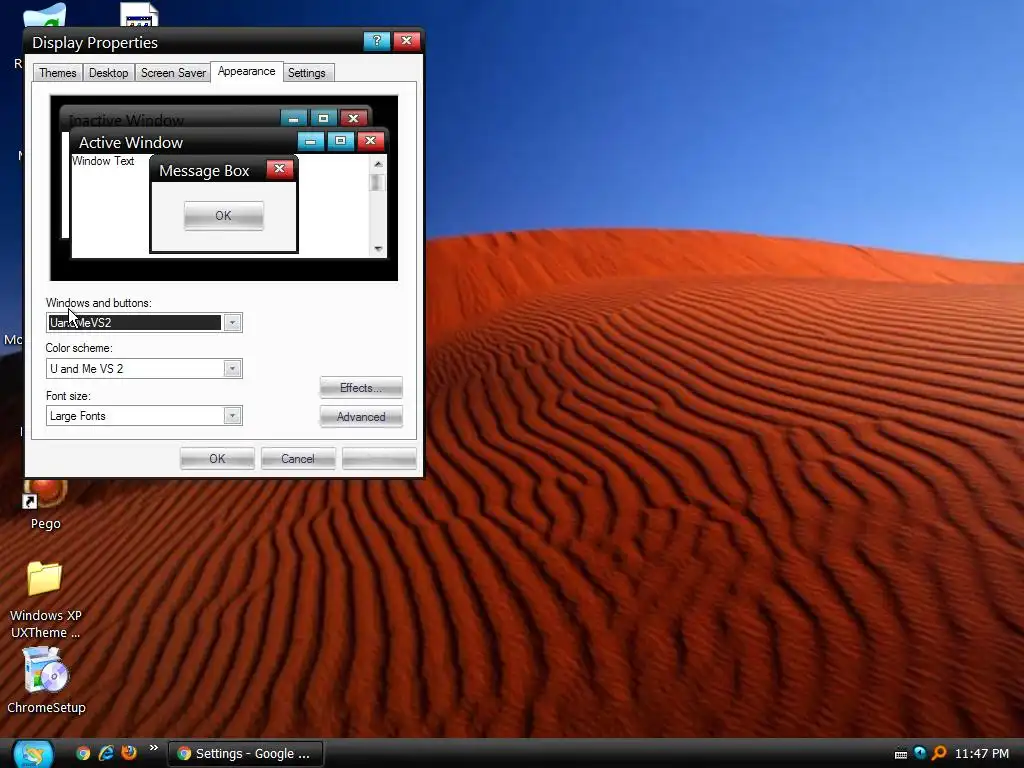Click the Cancel button

coord(298,458)
